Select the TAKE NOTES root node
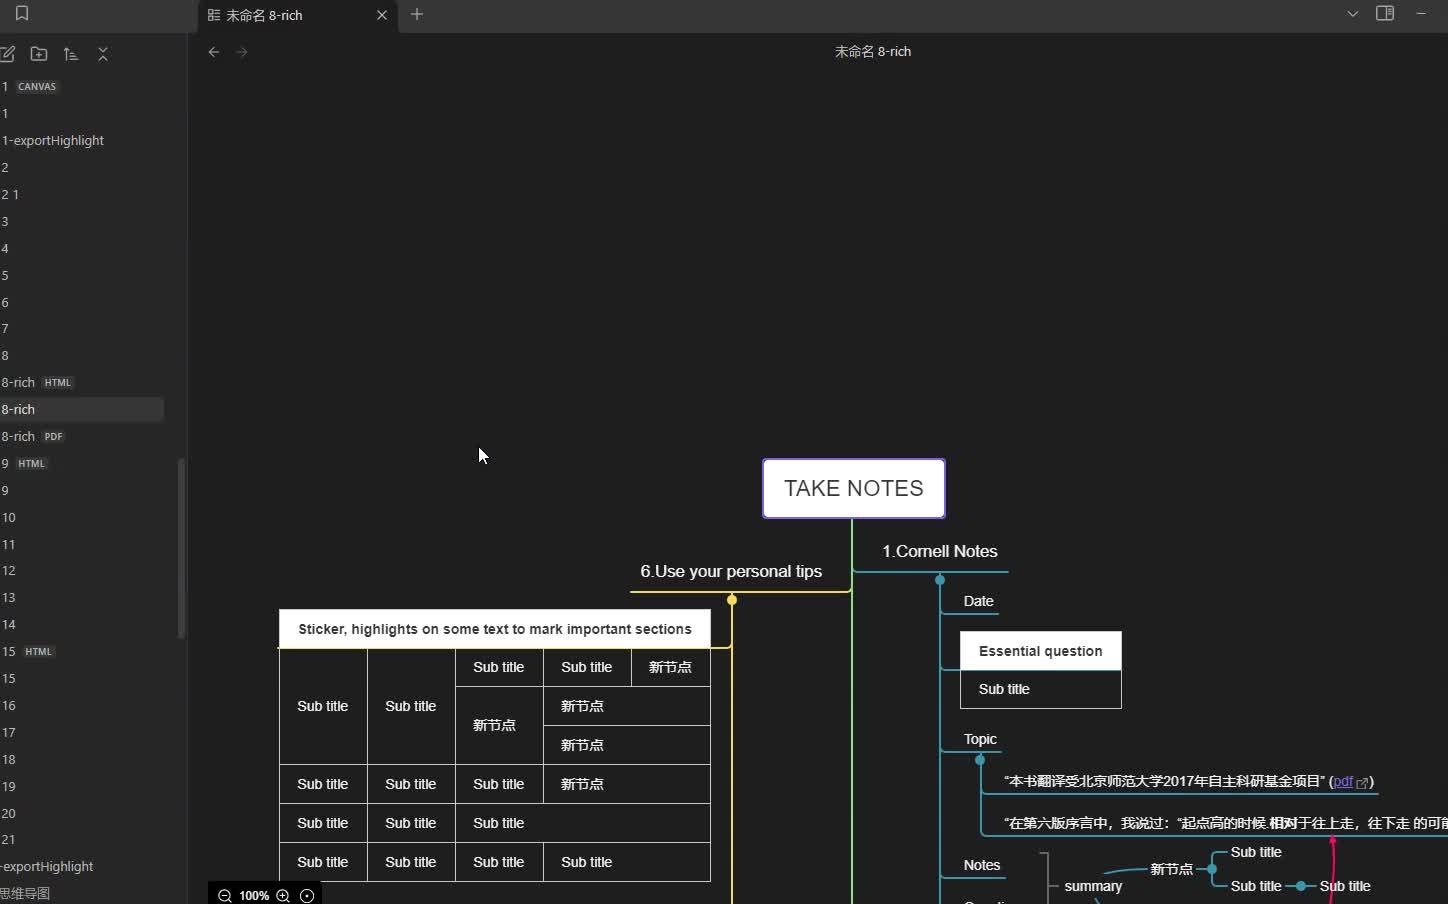This screenshot has height=904, width=1448. [x=853, y=488]
